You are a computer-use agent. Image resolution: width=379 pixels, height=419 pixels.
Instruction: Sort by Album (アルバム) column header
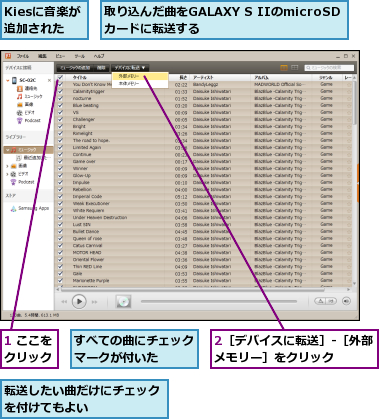[262, 77]
